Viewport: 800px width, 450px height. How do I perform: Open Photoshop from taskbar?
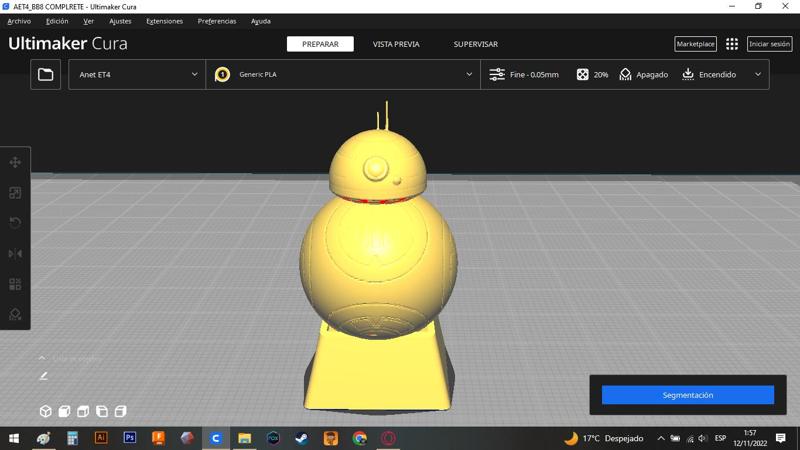(x=130, y=438)
